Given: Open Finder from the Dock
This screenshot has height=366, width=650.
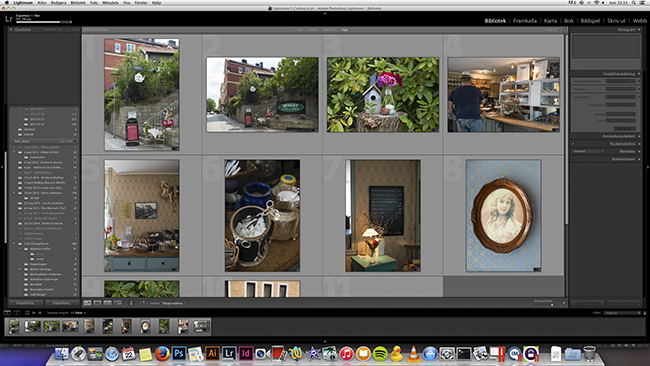Looking at the screenshot, I should [62, 354].
